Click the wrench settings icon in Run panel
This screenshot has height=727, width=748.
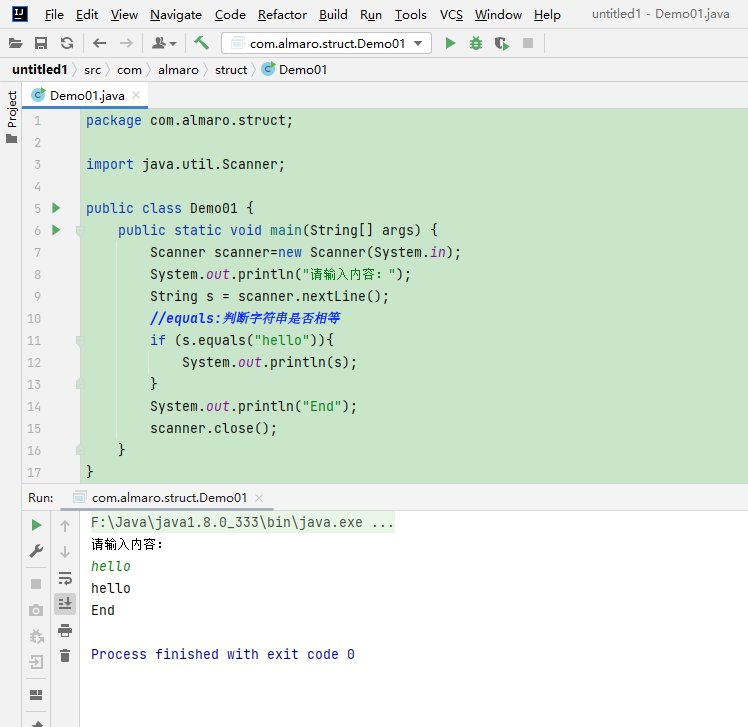(36, 551)
